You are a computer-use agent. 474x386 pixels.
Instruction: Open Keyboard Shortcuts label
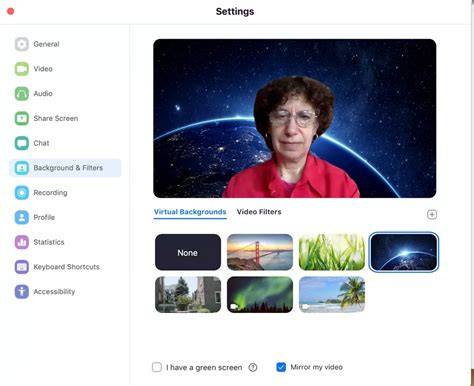click(66, 267)
